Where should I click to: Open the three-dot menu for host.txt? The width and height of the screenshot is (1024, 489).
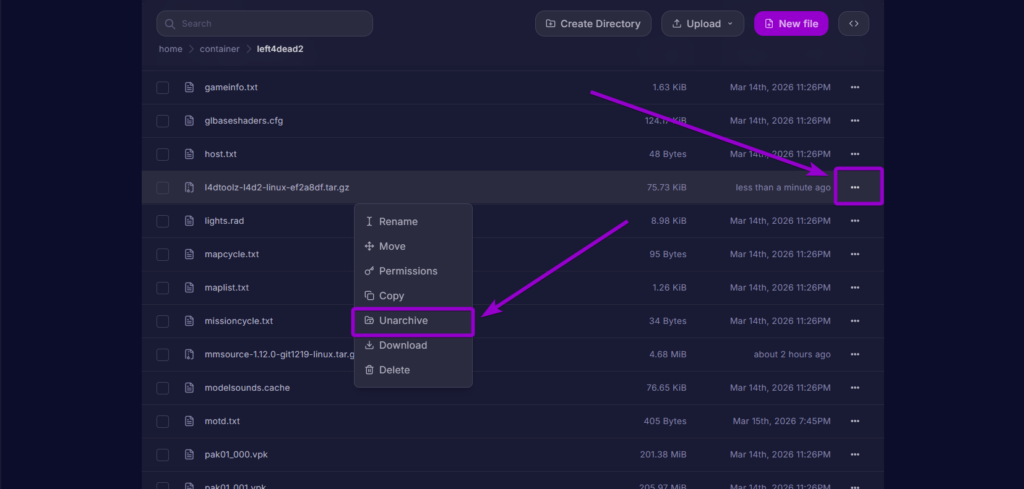point(855,154)
